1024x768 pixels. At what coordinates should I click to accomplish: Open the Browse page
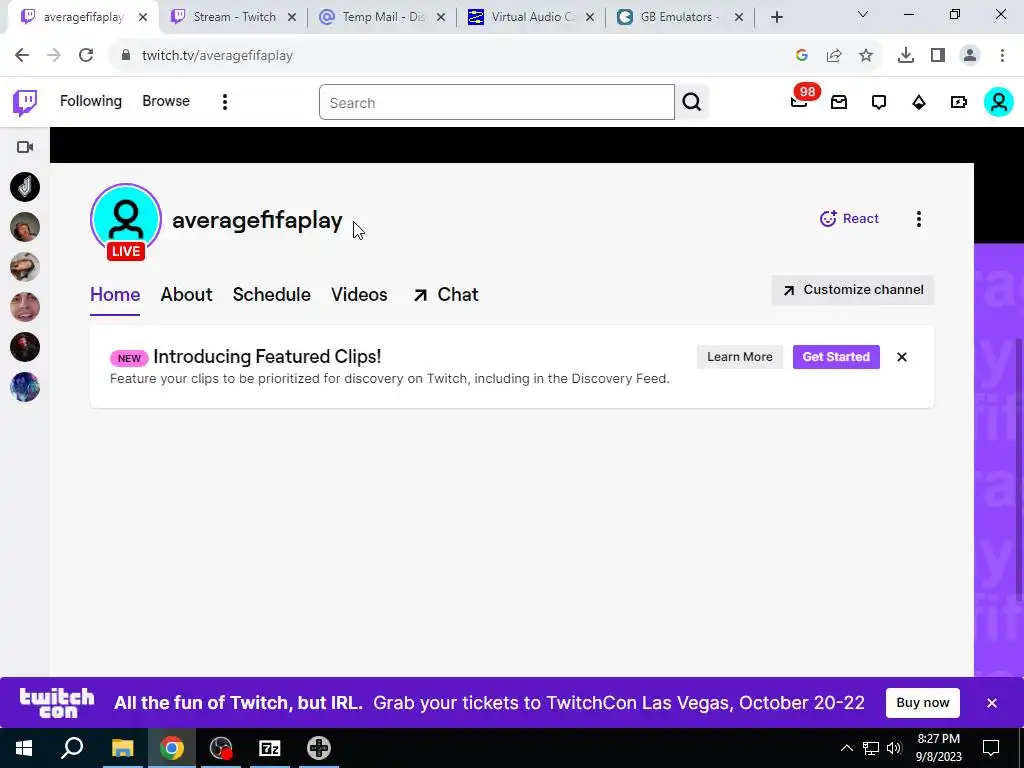166,101
